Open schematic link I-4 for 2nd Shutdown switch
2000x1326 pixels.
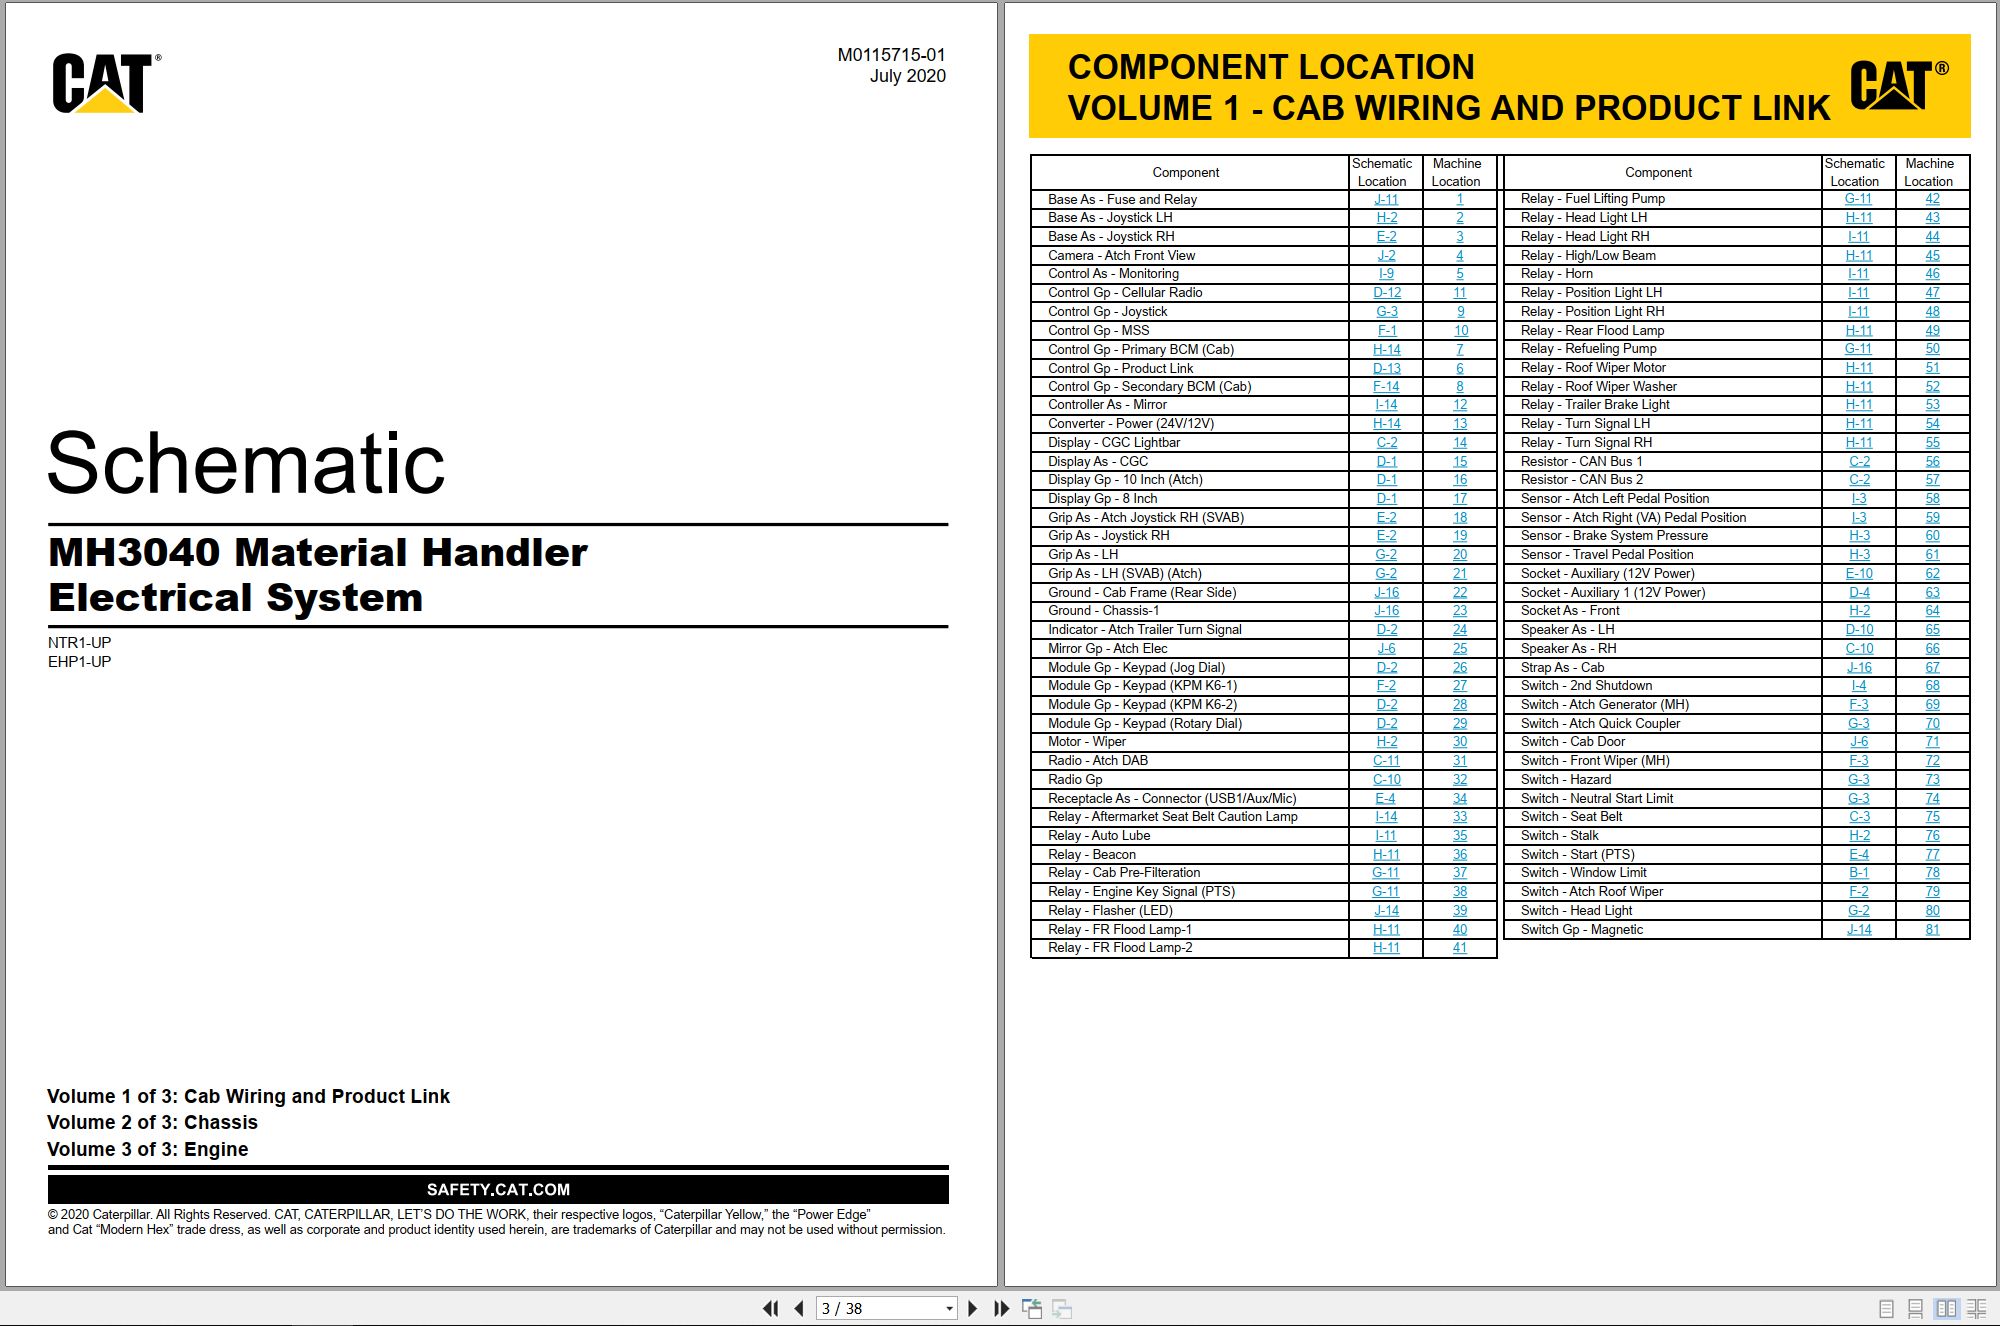[x=1859, y=685]
